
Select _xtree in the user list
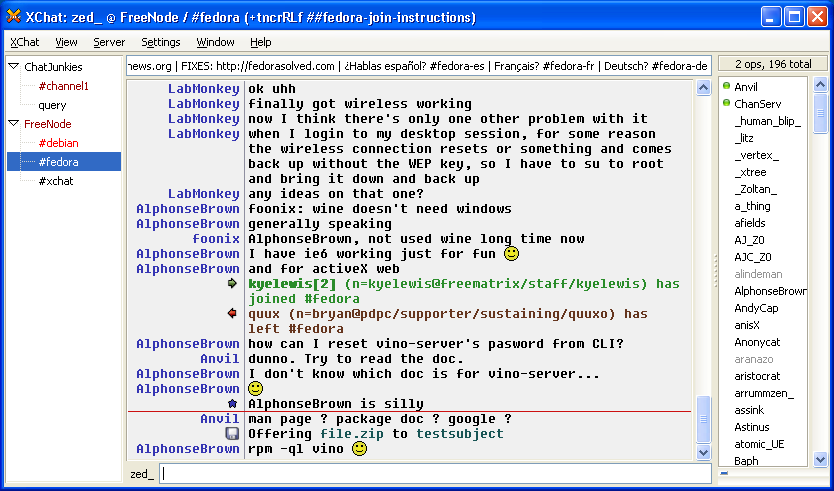click(750, 172)
